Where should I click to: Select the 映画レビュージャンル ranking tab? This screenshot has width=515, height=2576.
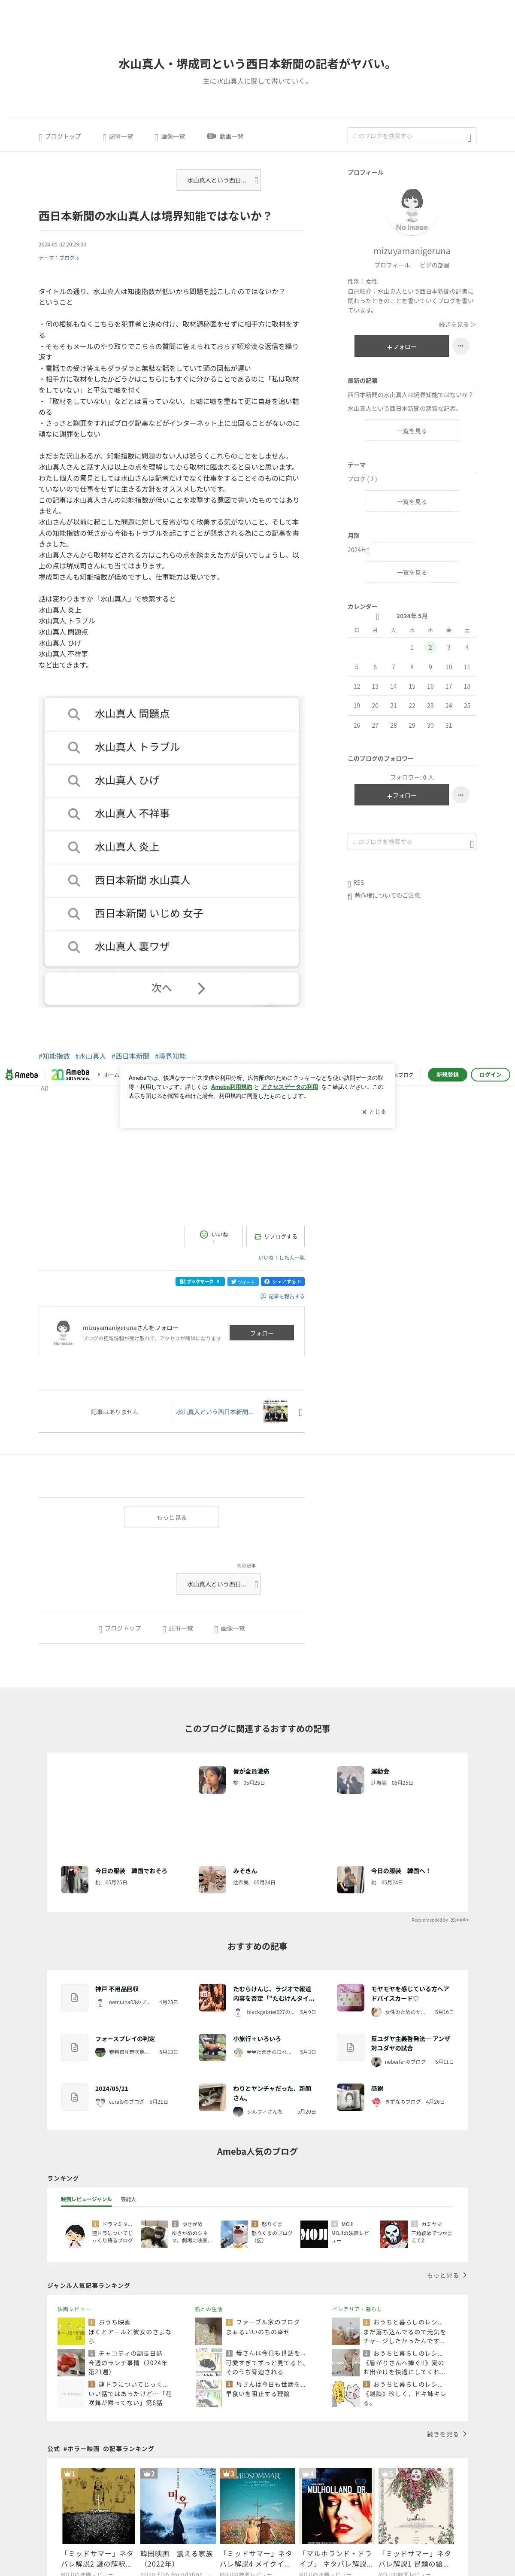point(86,2199)
